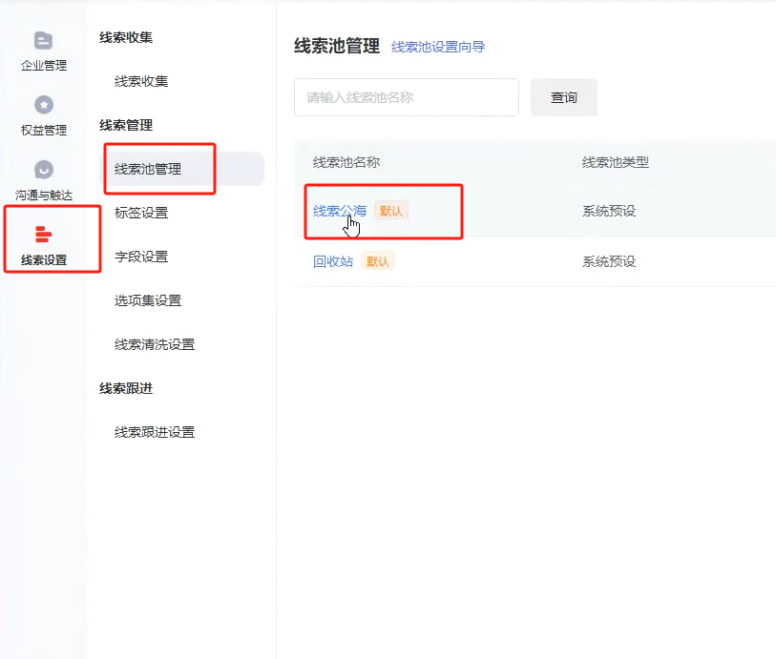
Task: Open 线索清洗设置 menu entry
Action: point(154,345)
